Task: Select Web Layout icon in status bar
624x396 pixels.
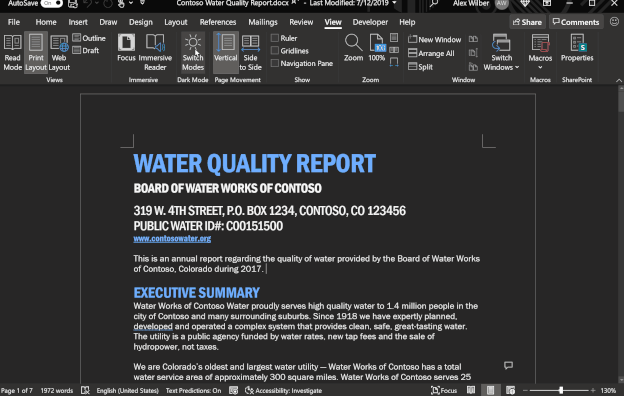Action: (510, 390)
